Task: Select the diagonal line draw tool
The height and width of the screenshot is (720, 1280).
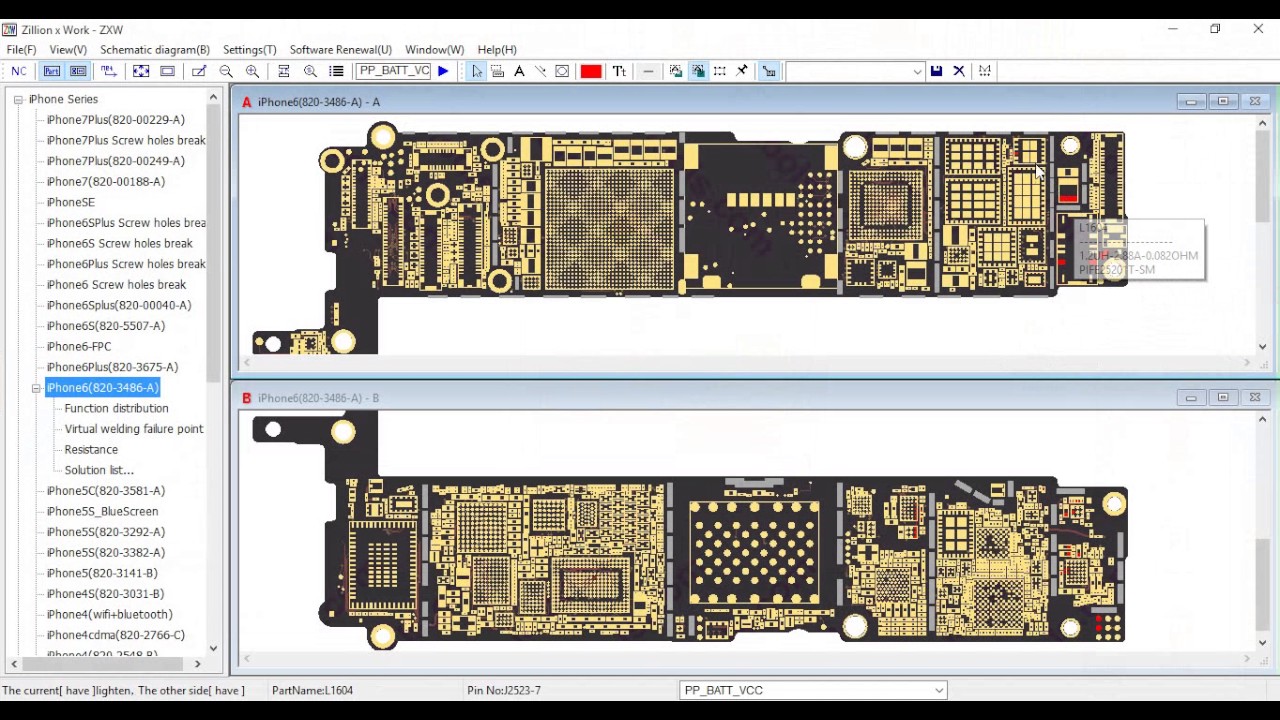Action: point(540,71)
